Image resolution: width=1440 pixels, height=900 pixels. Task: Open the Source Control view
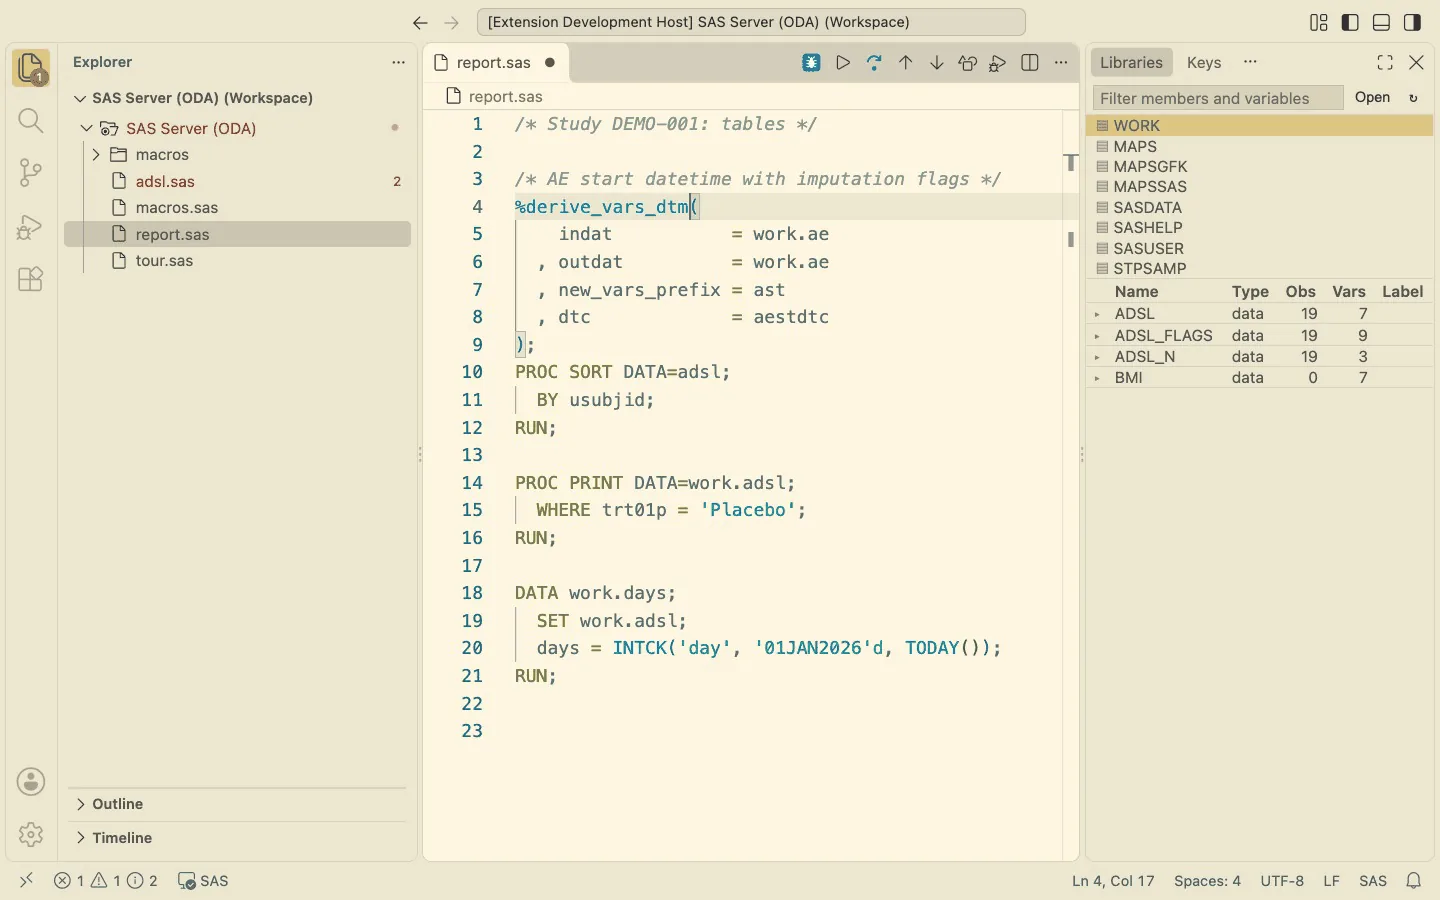(31, 173)
